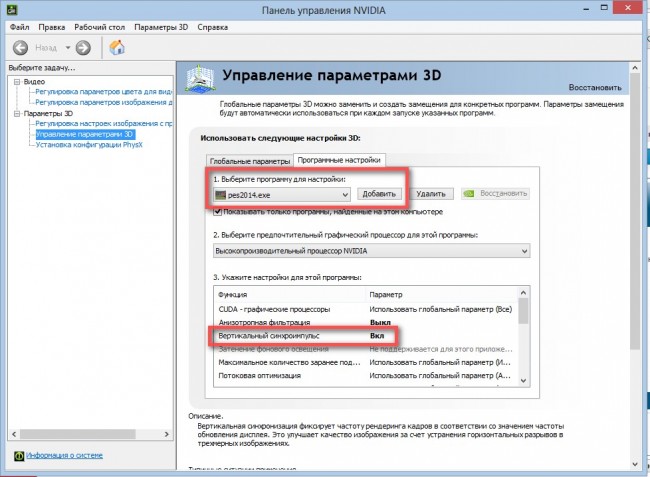Click the Back arrow navigation icon
The image size is (650, 477).
point(19,47)
